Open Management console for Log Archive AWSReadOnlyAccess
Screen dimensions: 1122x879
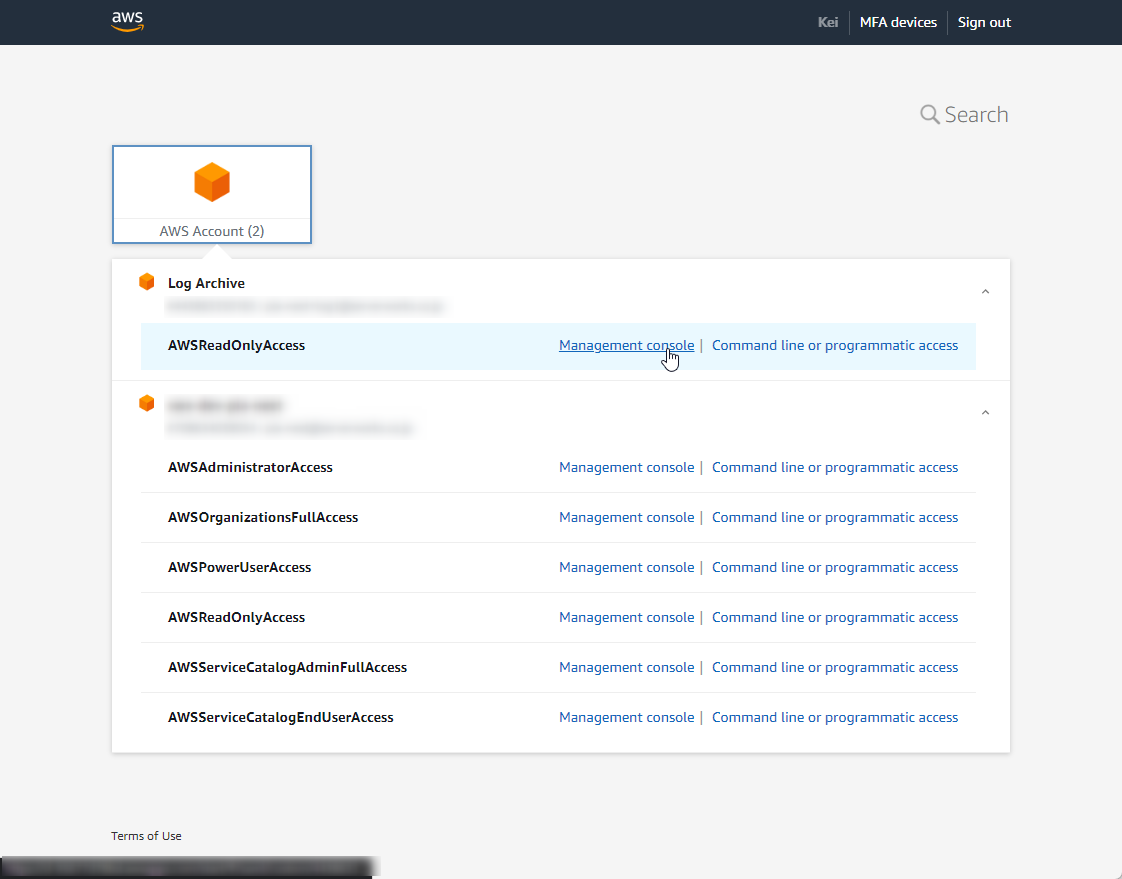[626, 345]
